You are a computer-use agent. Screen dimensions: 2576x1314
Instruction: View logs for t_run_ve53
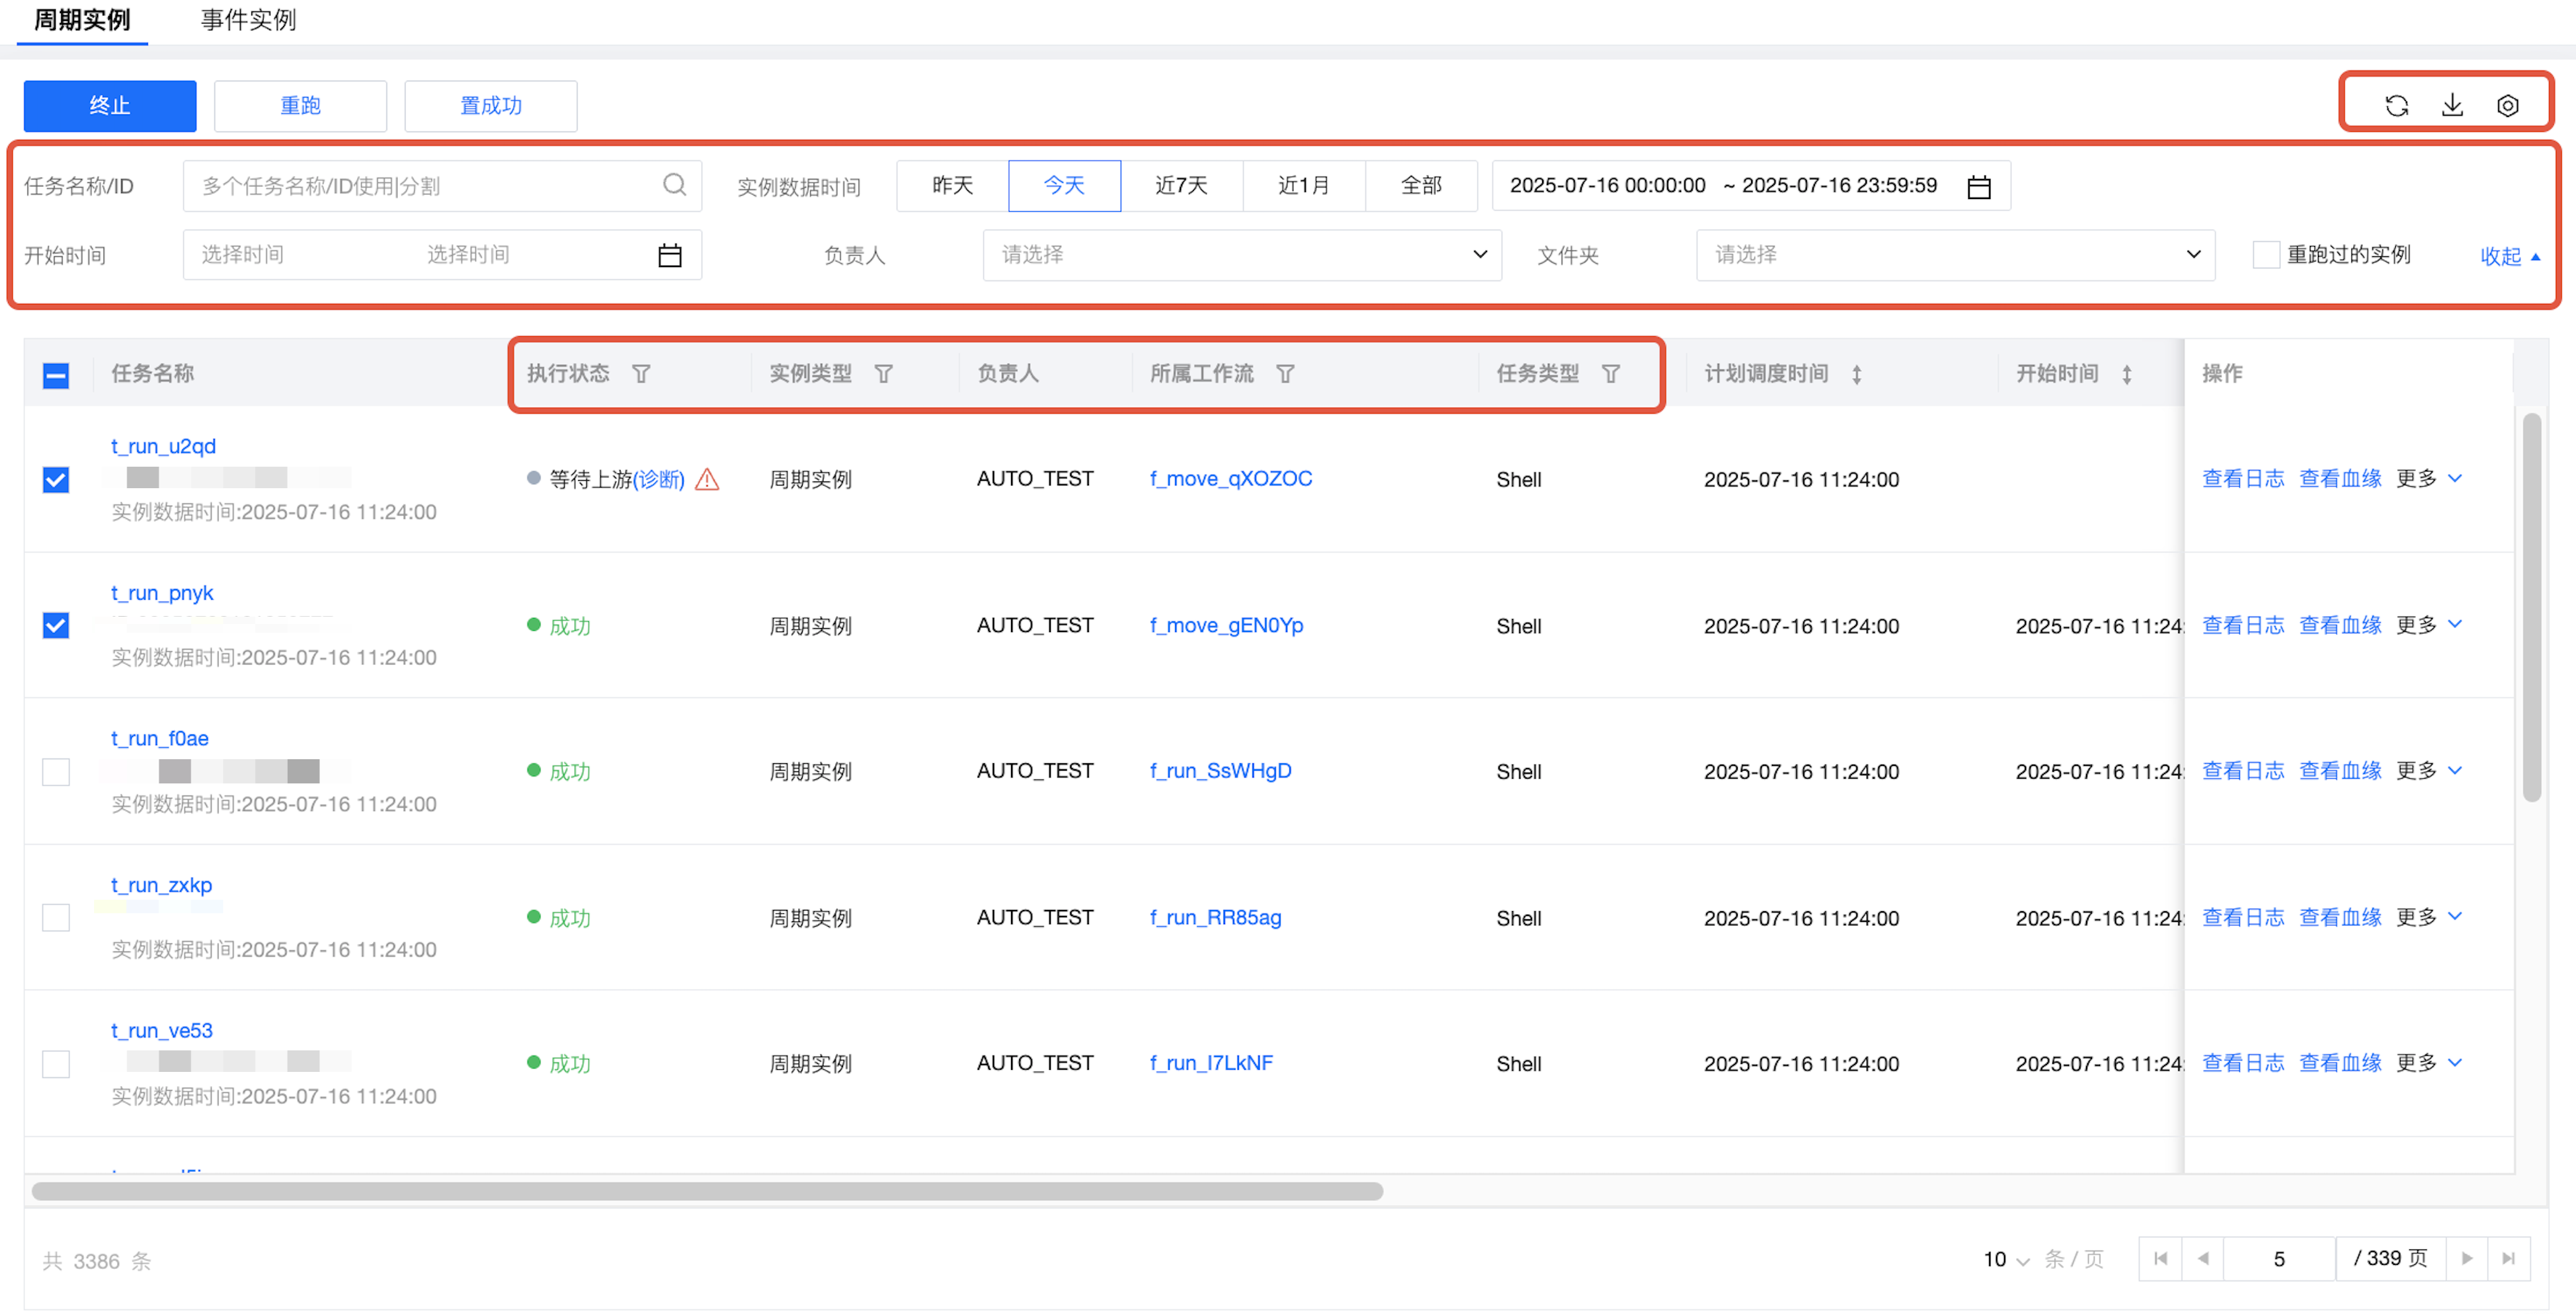pos(2243,1063)
